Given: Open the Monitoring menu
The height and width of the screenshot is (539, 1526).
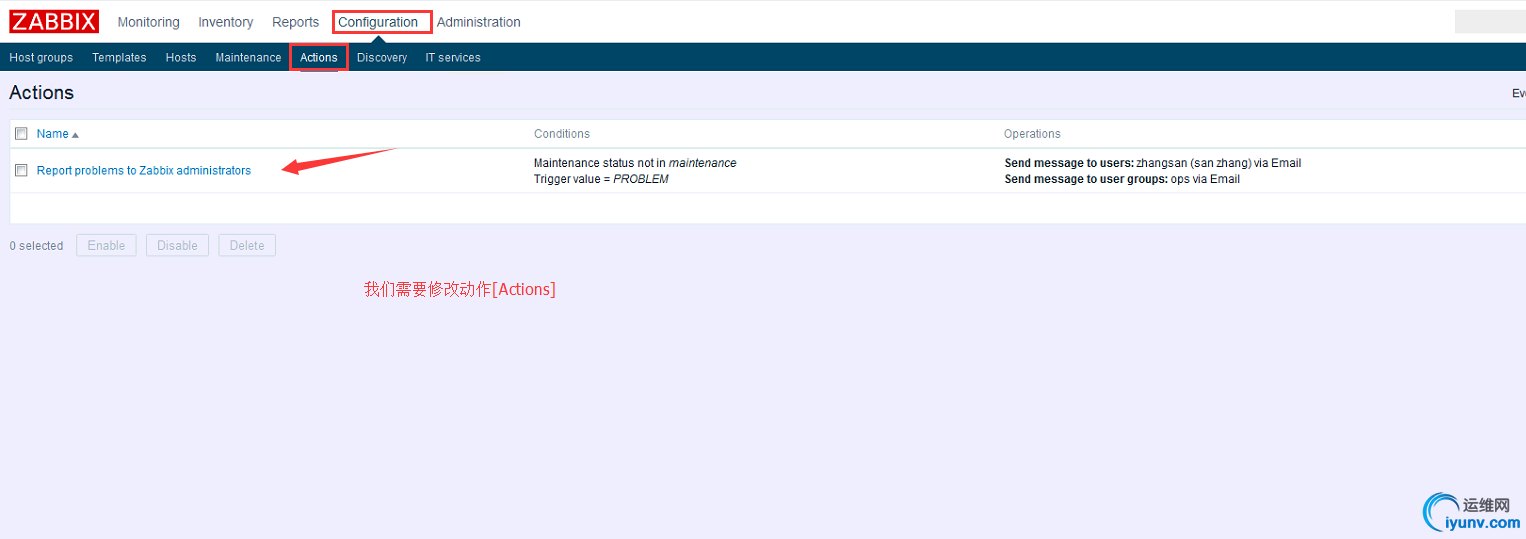Looking at the screenshot, I should [x=148, y=22].
